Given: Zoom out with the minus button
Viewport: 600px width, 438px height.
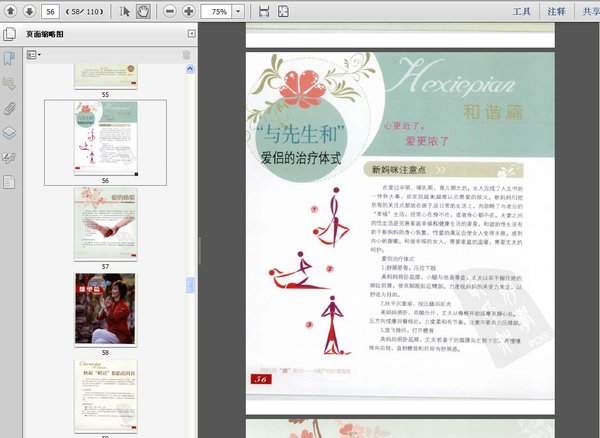Looking at the screenshot, I should tap(170, 11).
